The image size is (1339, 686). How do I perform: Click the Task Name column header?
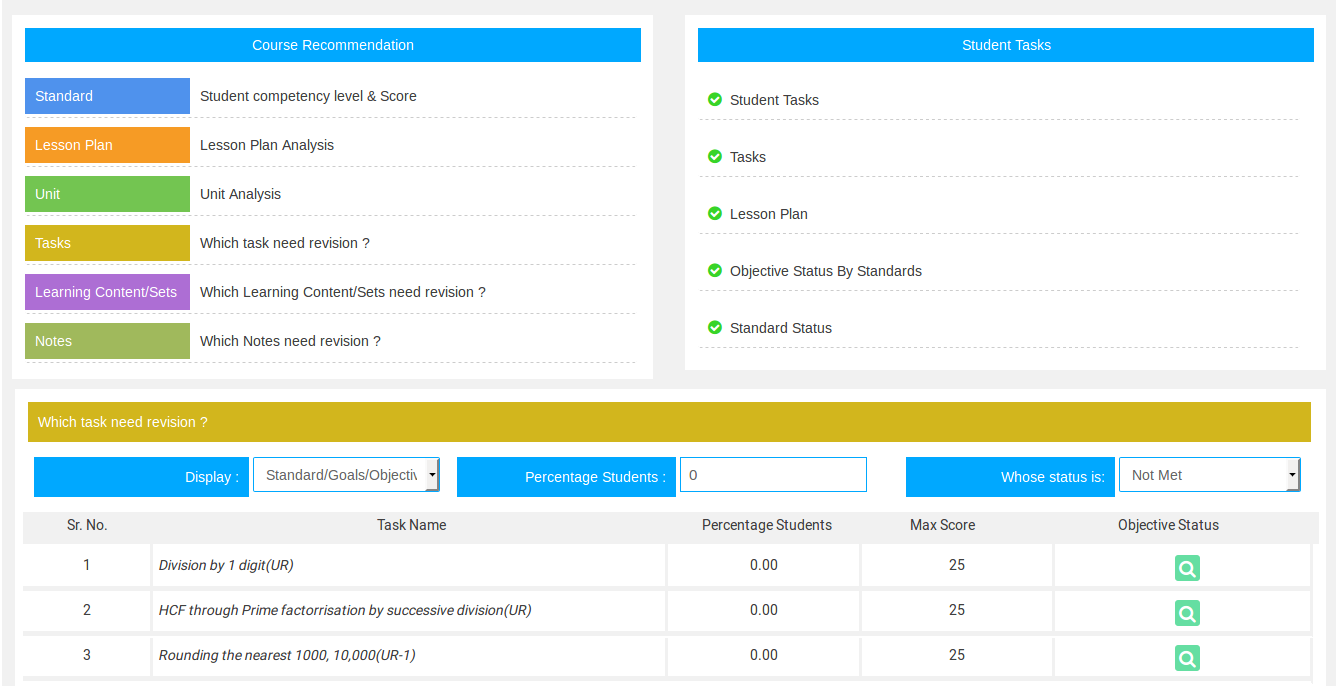point(411,525)
